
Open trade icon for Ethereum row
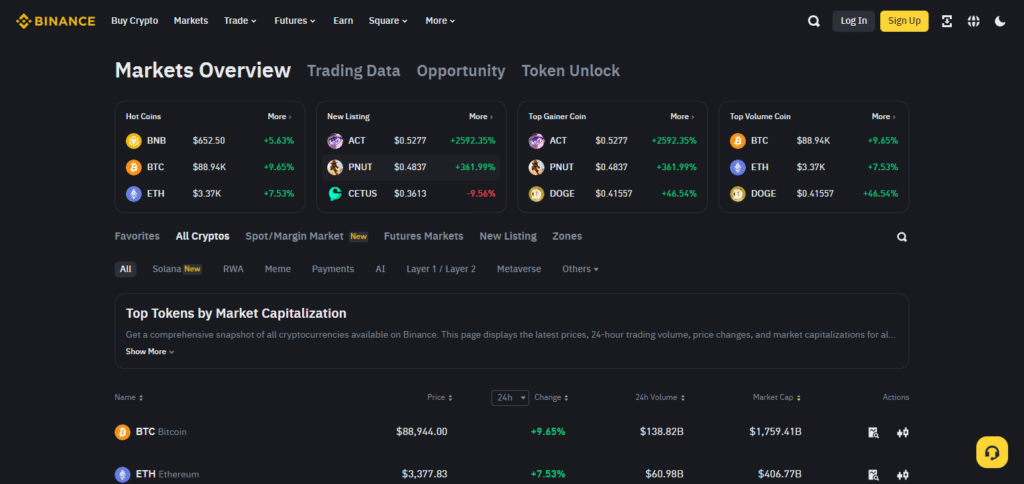pyautogui.click(x=903, y=475)
